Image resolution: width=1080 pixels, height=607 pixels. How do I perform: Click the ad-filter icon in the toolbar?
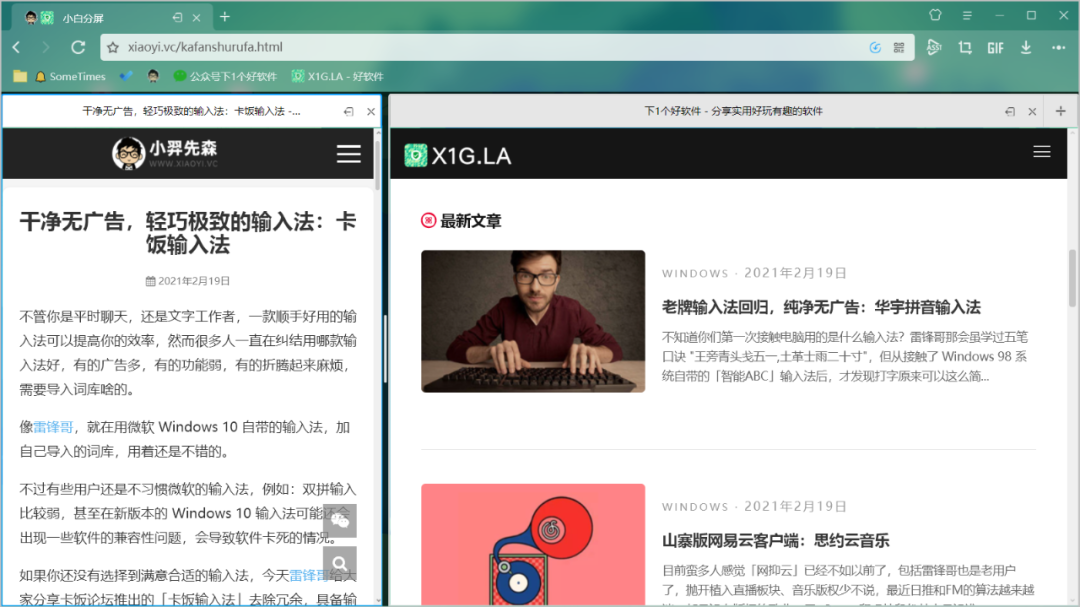[933, 47]
